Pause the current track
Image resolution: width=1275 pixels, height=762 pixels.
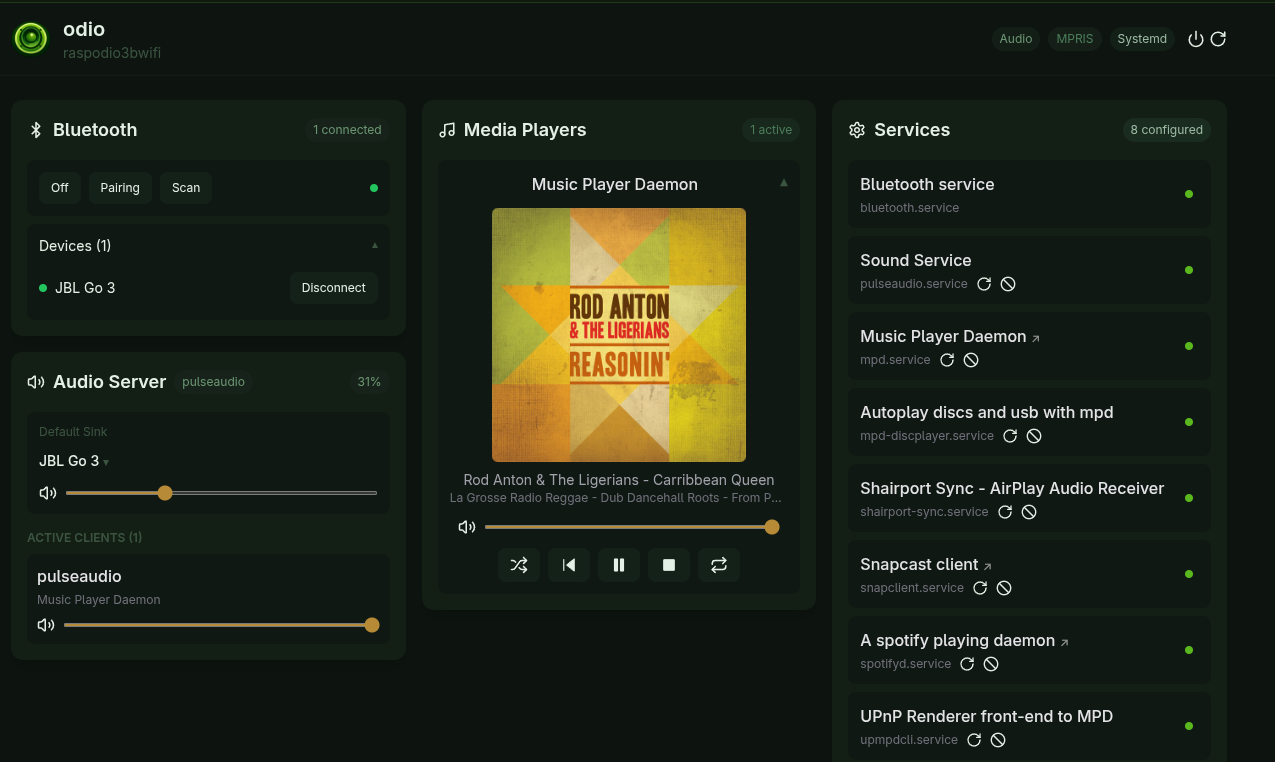619,565
